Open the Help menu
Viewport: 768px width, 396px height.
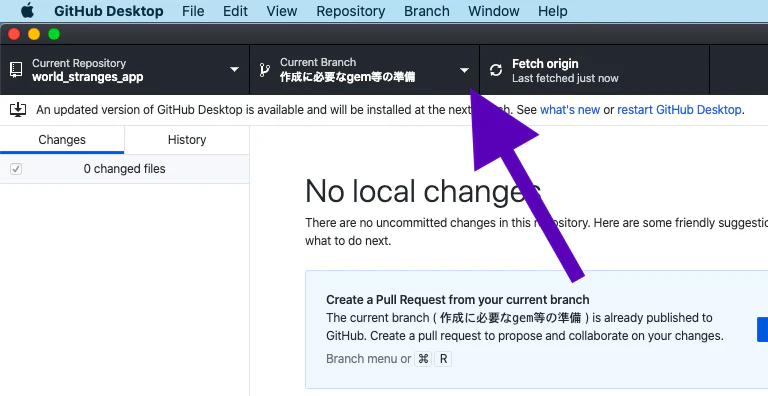[552, 11]
